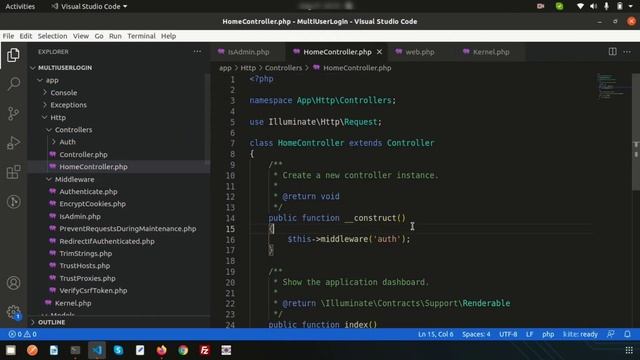Click the feedback icon in status bar

[611, 334]
